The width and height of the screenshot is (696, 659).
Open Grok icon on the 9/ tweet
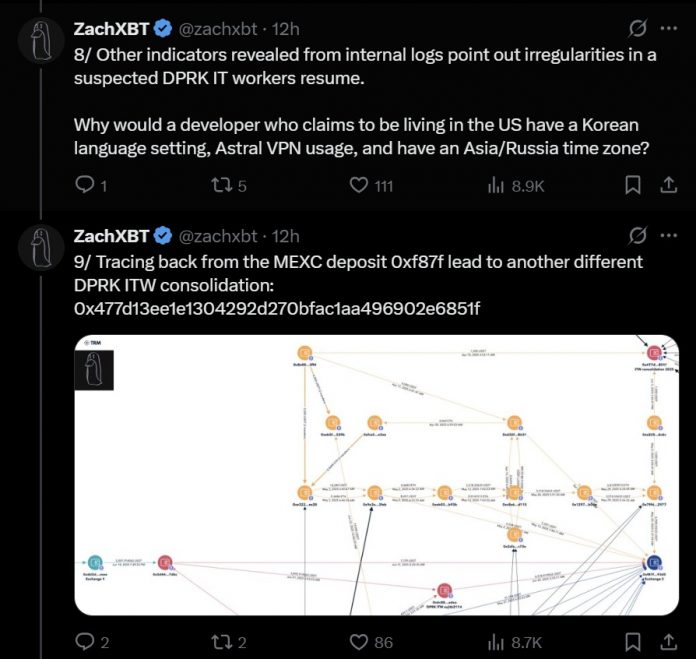pos(635,236)
